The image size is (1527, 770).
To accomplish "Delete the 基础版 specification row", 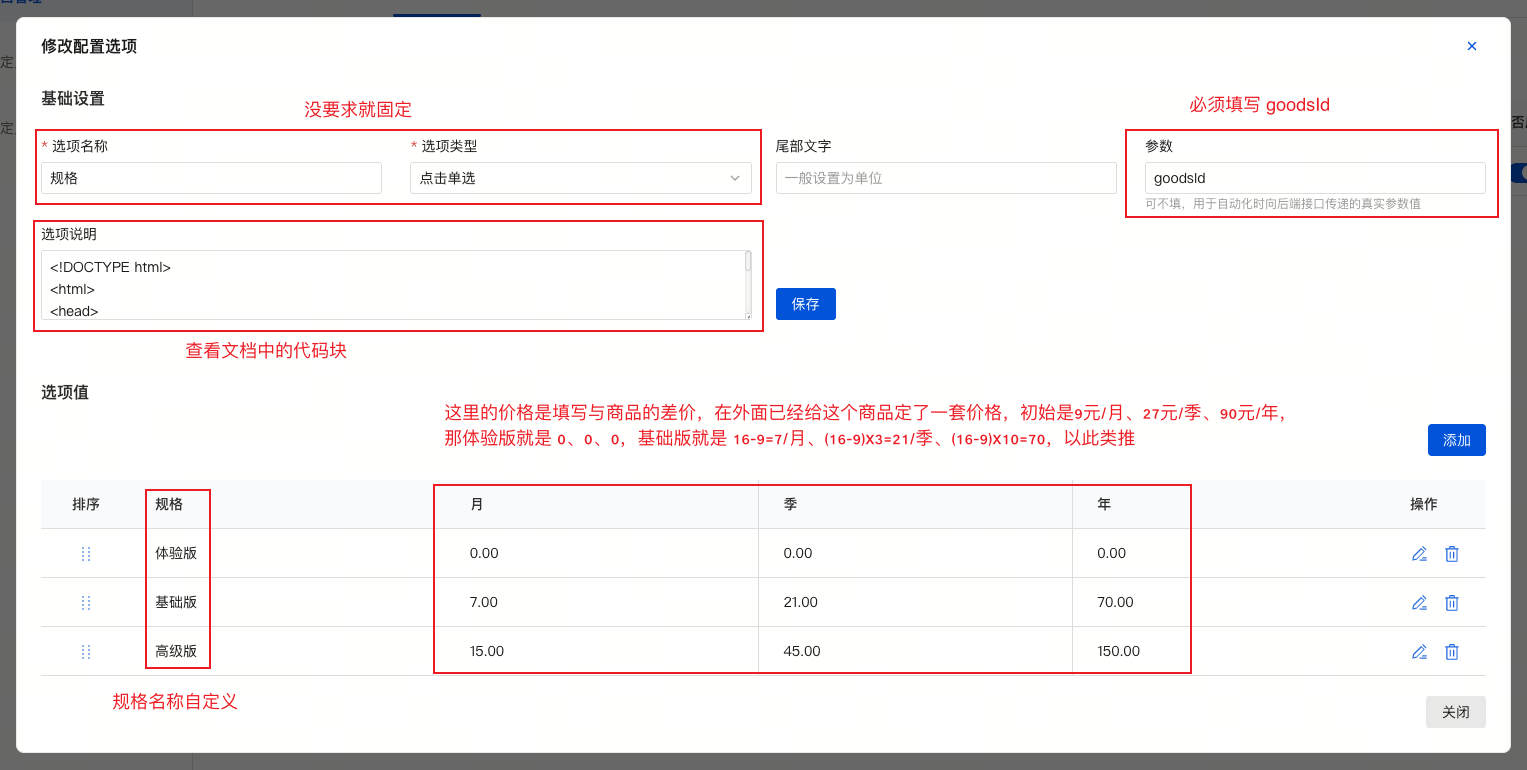I will coord(1452,603).
